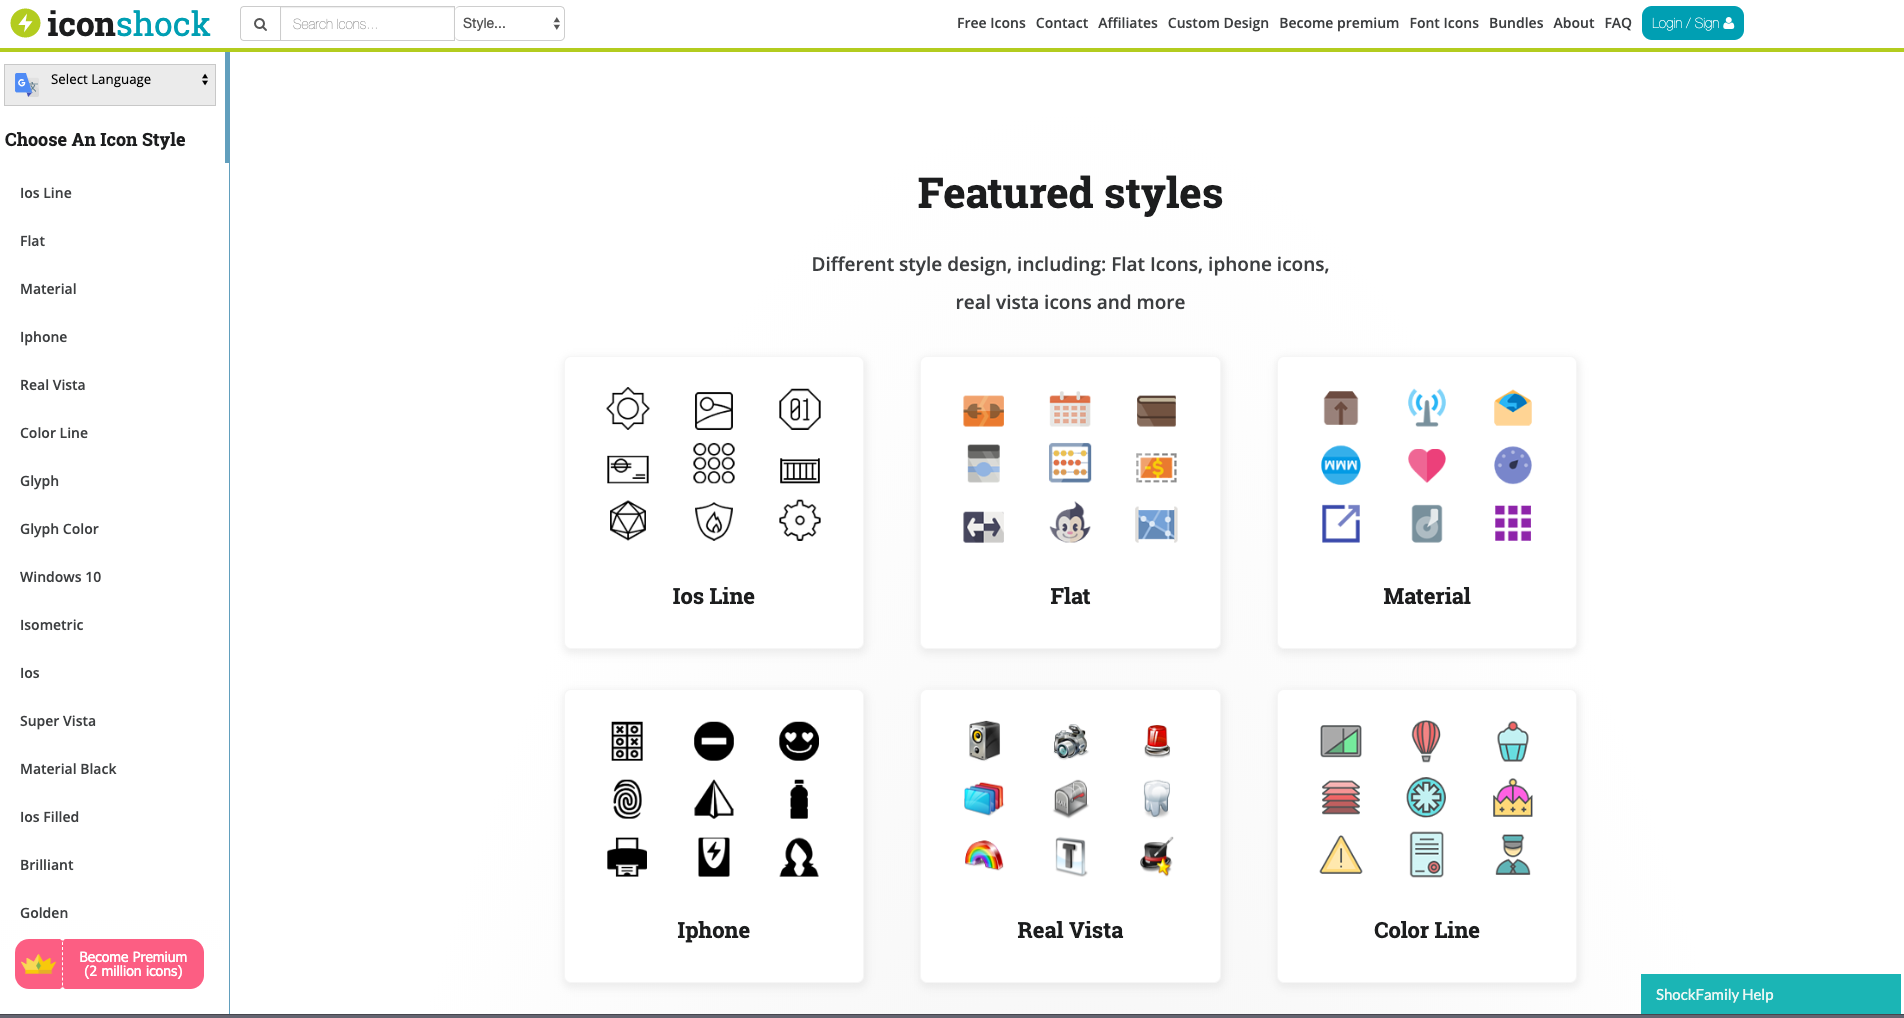Select the heart icon in the Material card
Viewport: 1904px width, 1018px height.
[1426, 464]
